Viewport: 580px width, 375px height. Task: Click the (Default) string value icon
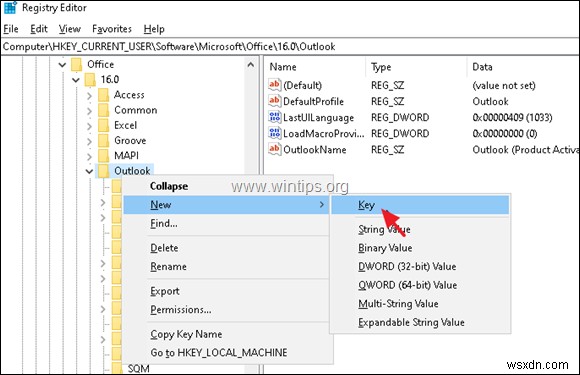274,85
